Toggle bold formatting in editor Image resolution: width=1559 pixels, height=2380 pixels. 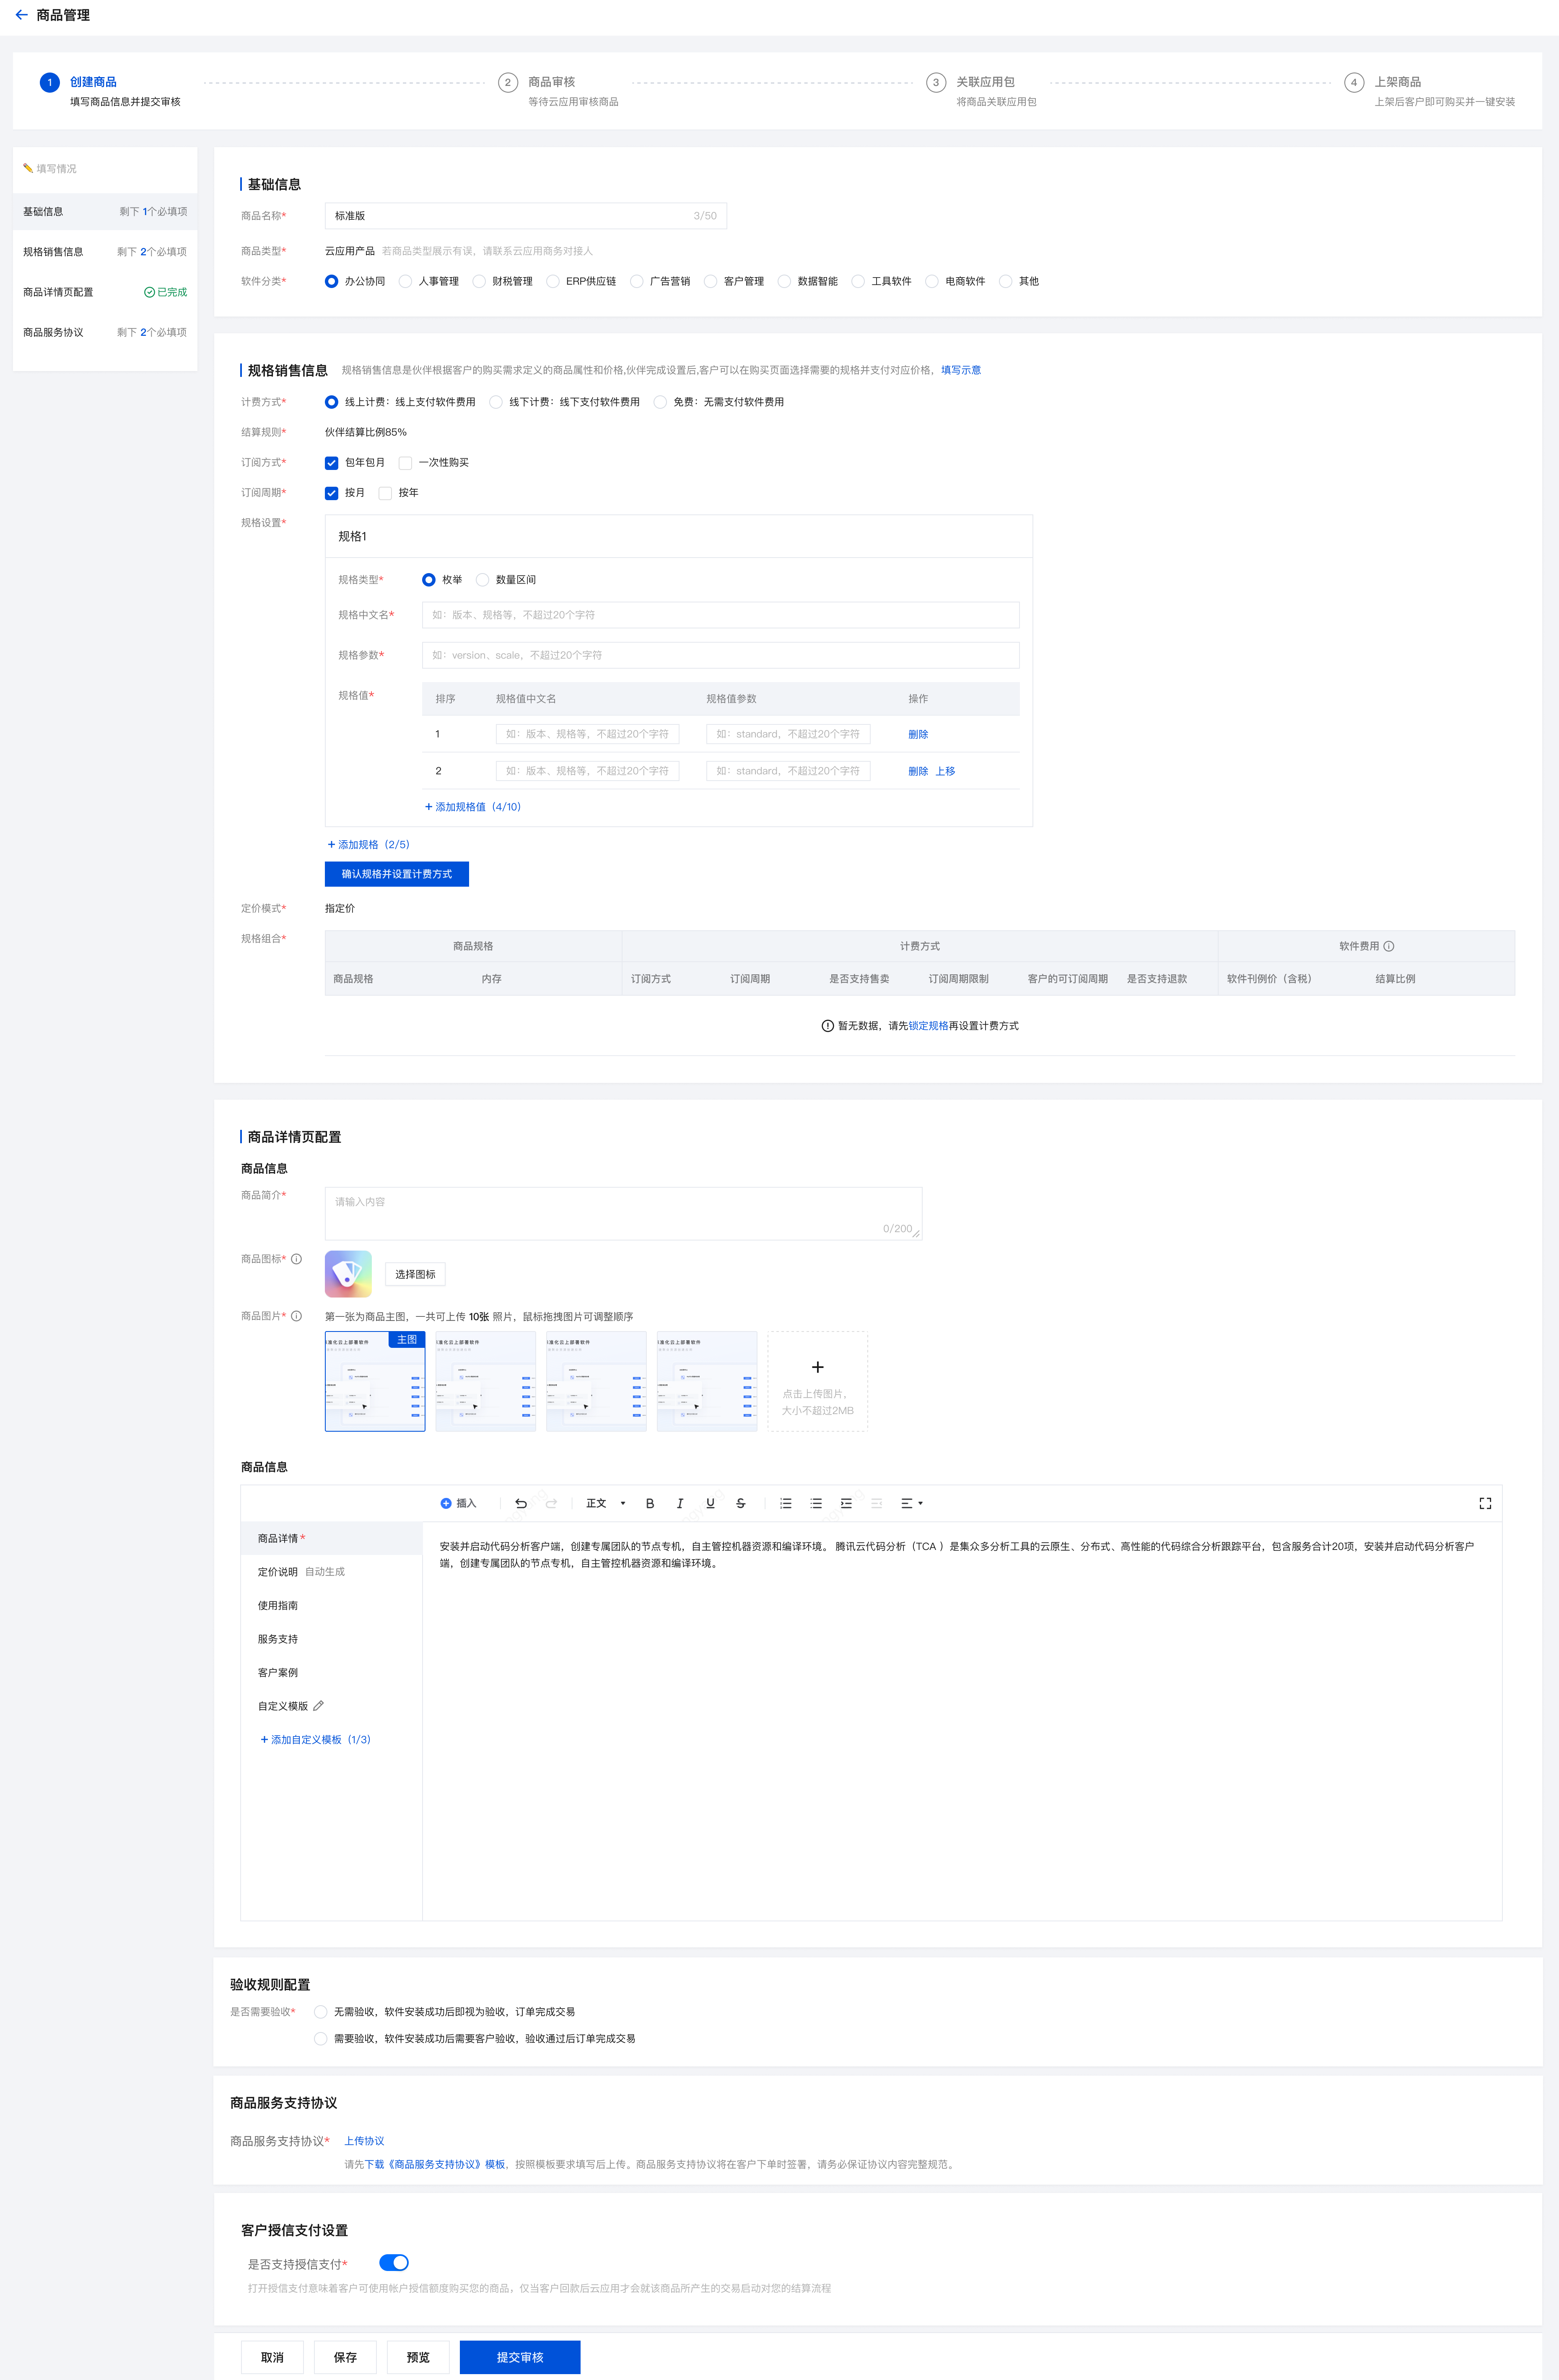[x=650, y=1503]
